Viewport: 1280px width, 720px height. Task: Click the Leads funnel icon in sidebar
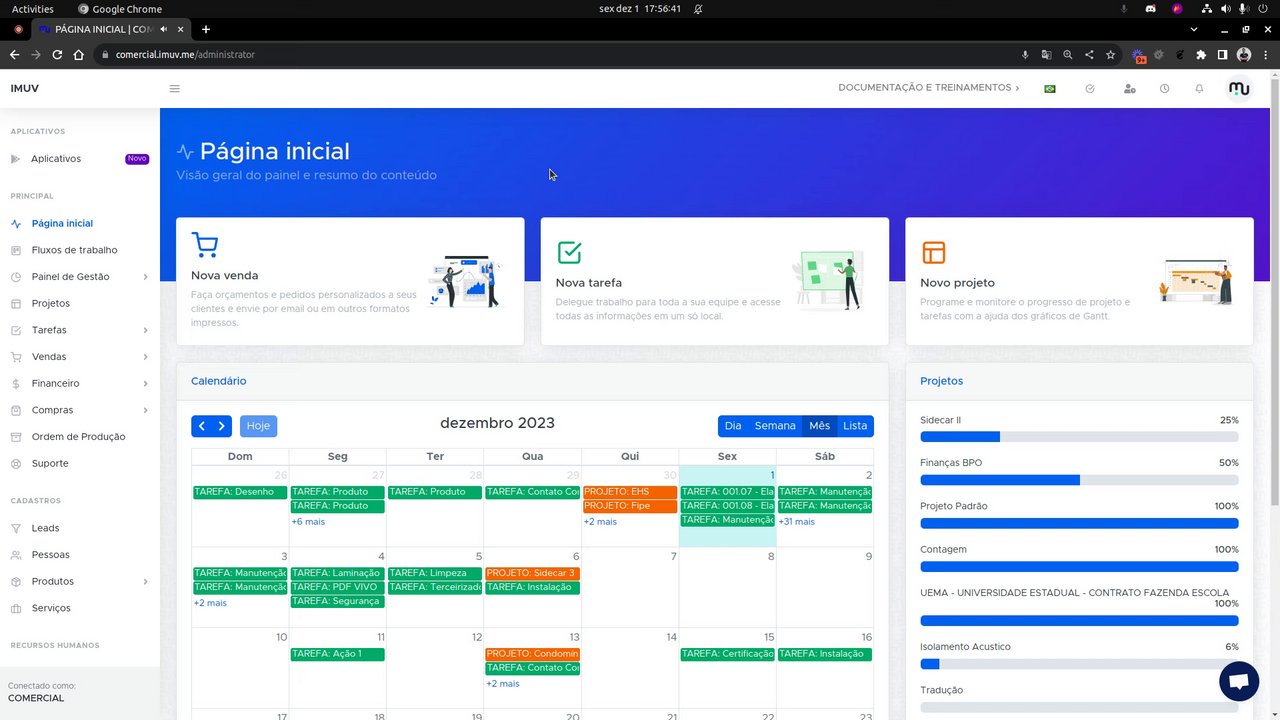16,528
